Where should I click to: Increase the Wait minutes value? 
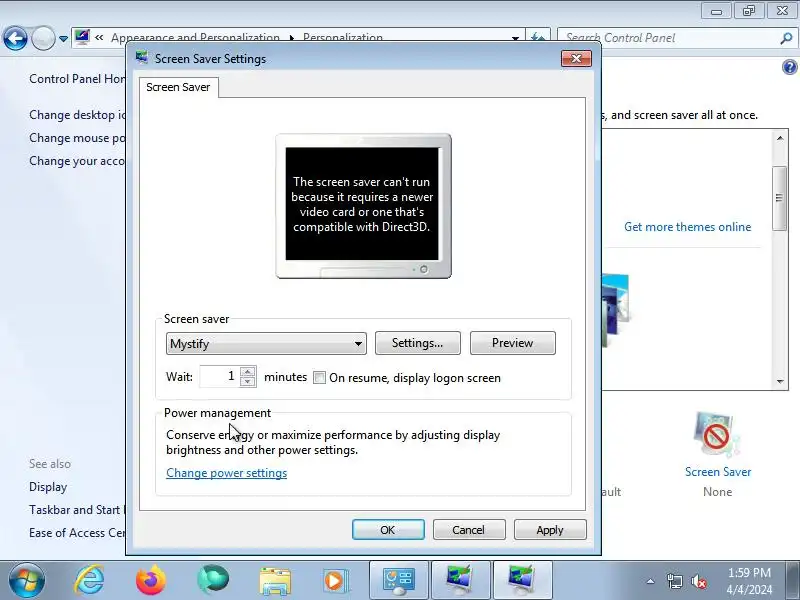(248, 372)
